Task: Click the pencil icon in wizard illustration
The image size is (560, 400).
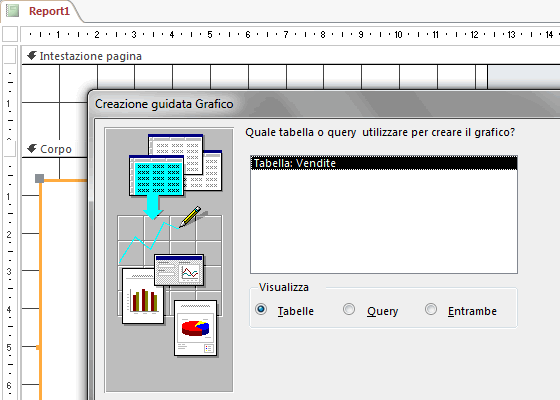Action: pos(190,216)
